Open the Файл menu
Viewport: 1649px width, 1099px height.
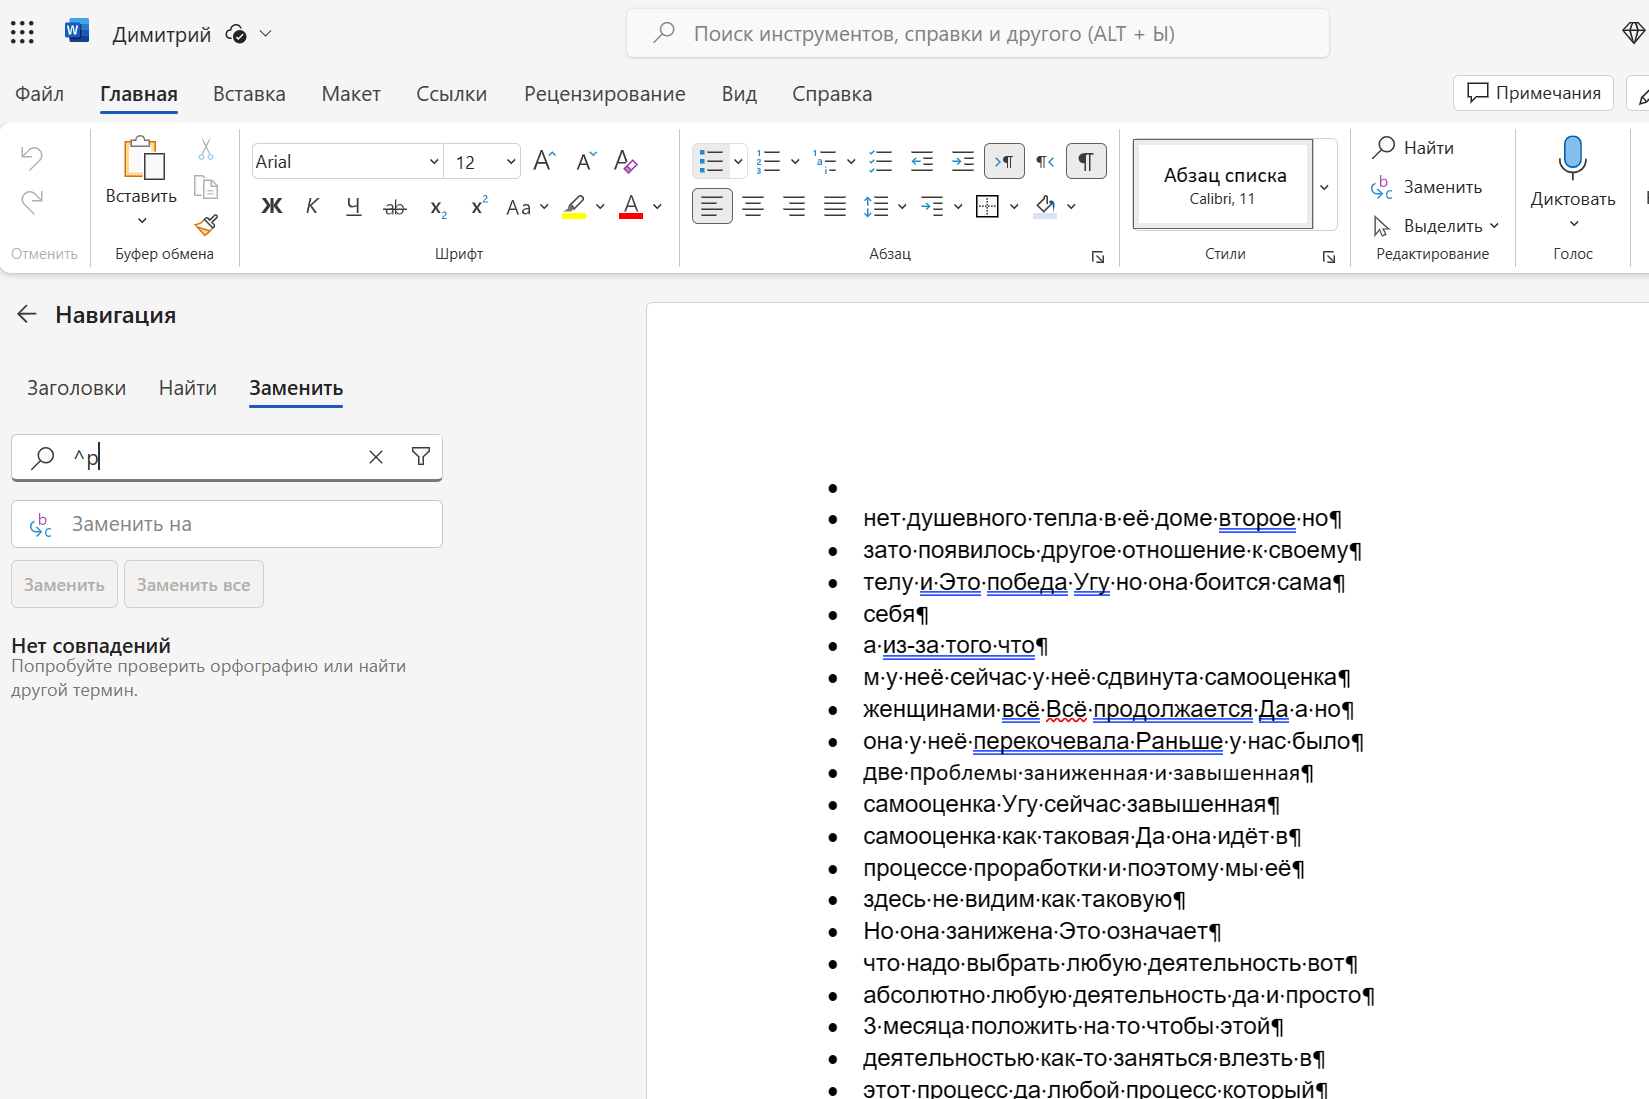coord(40,93)
